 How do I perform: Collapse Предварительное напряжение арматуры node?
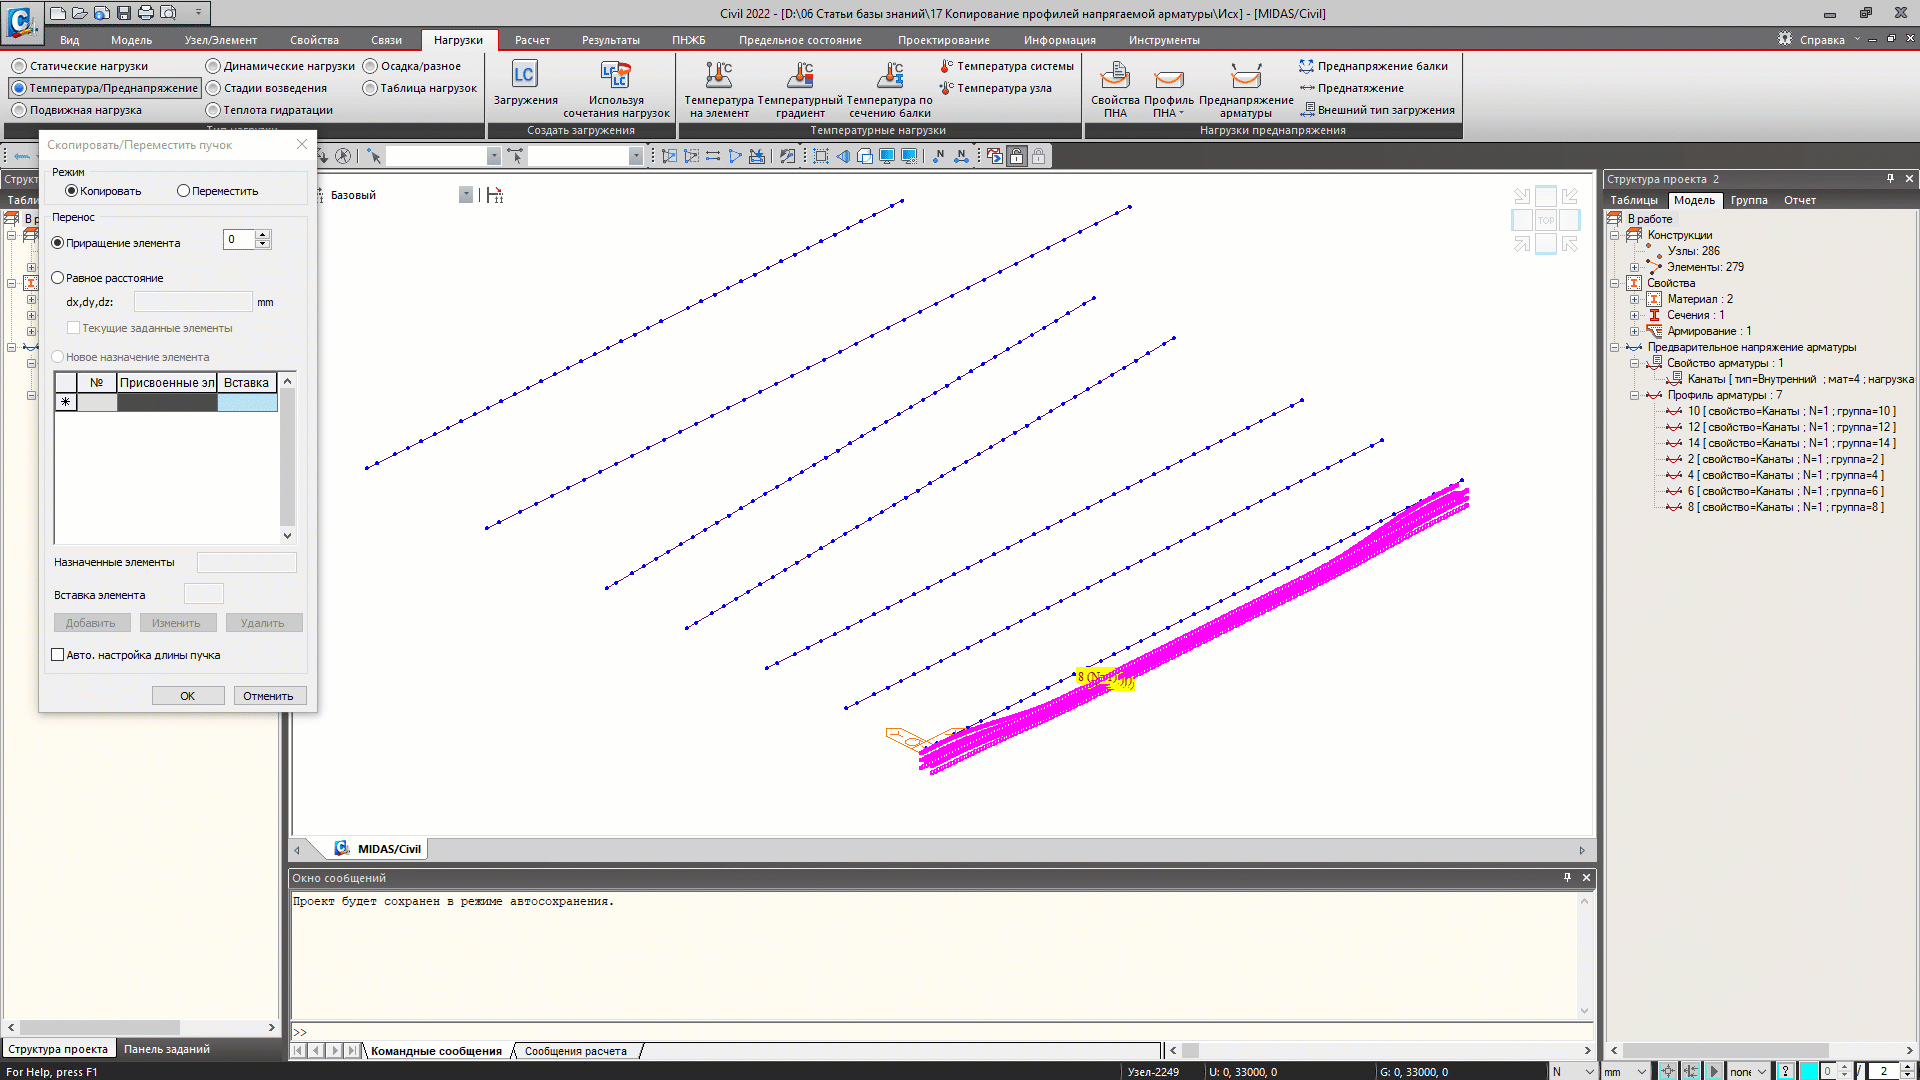click(x=1615, y=347)
